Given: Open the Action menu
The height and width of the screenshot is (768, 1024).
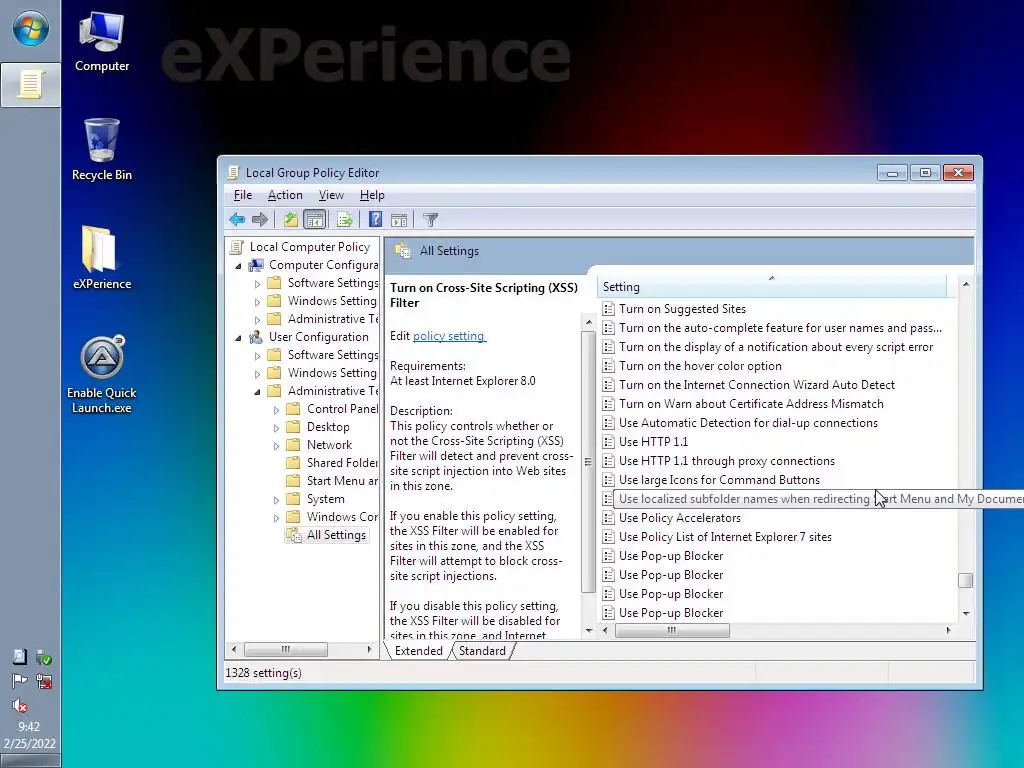Looking at the screenshot, I should [285, 195].
